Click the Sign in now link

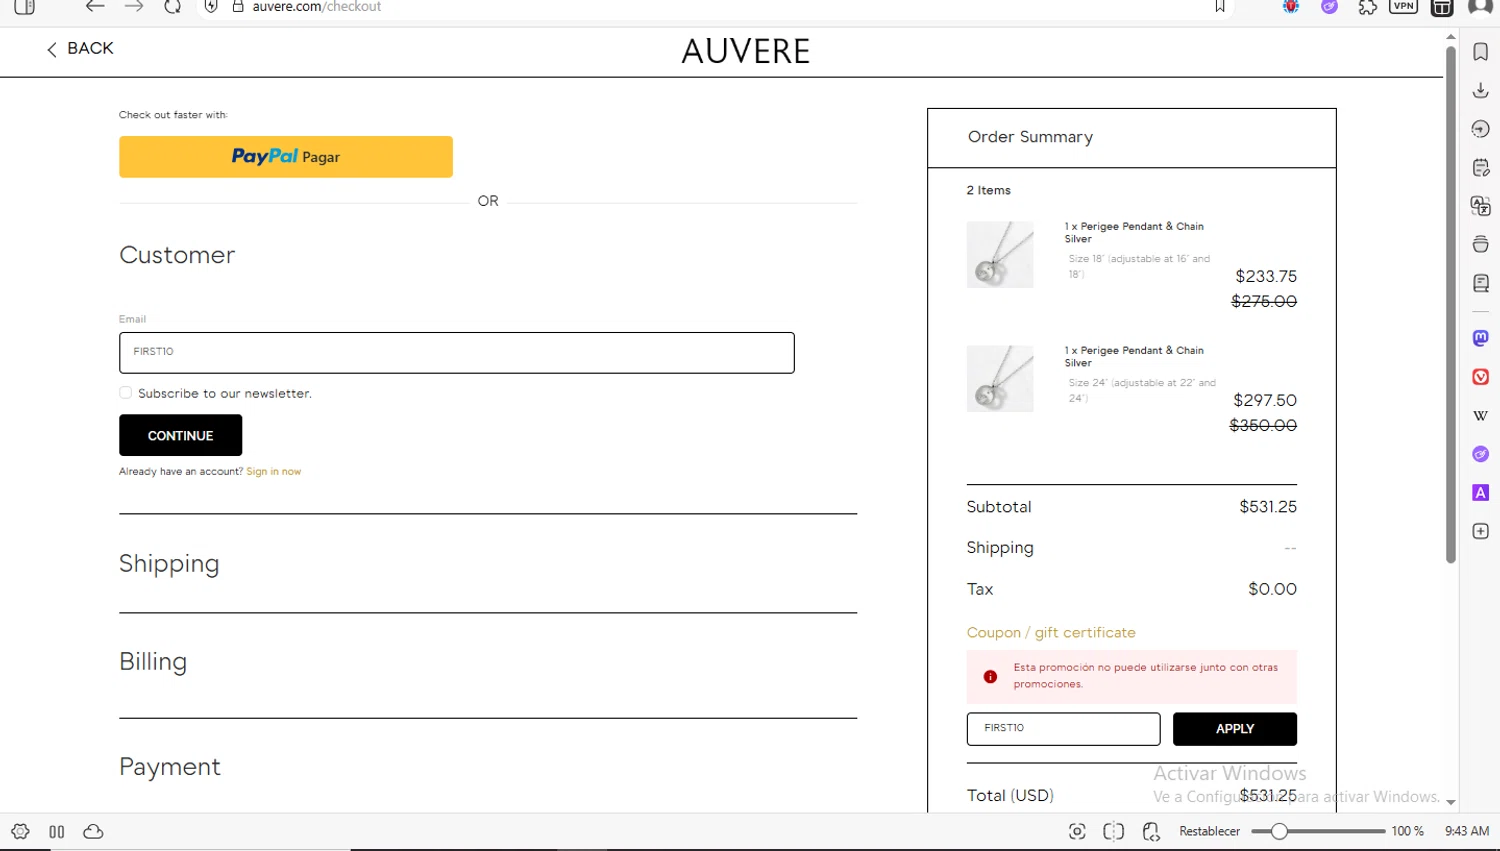[x=273, y=472]
